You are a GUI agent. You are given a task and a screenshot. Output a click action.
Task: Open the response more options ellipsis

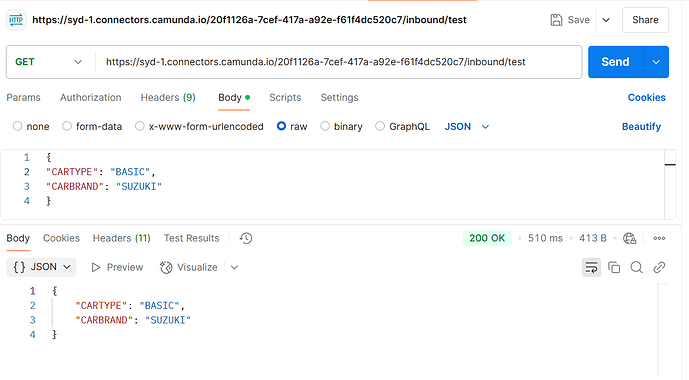[x=659, y=238]
